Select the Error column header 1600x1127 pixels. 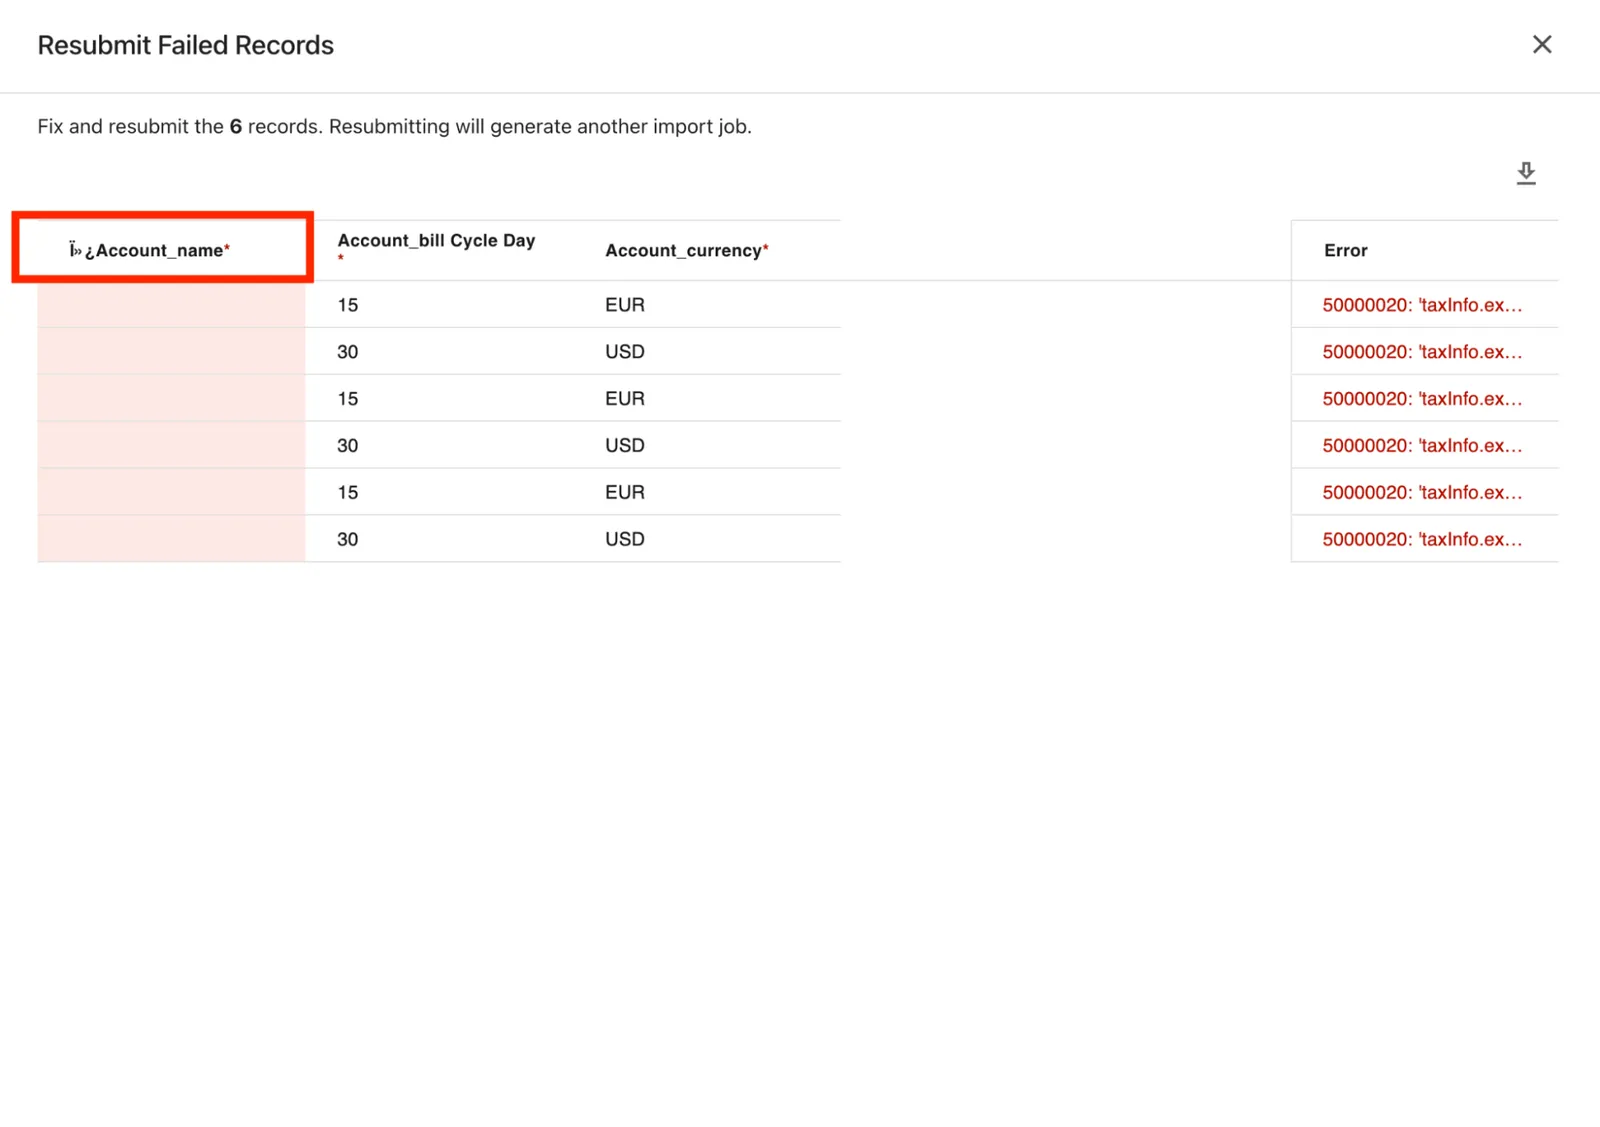pos(1346,251)
